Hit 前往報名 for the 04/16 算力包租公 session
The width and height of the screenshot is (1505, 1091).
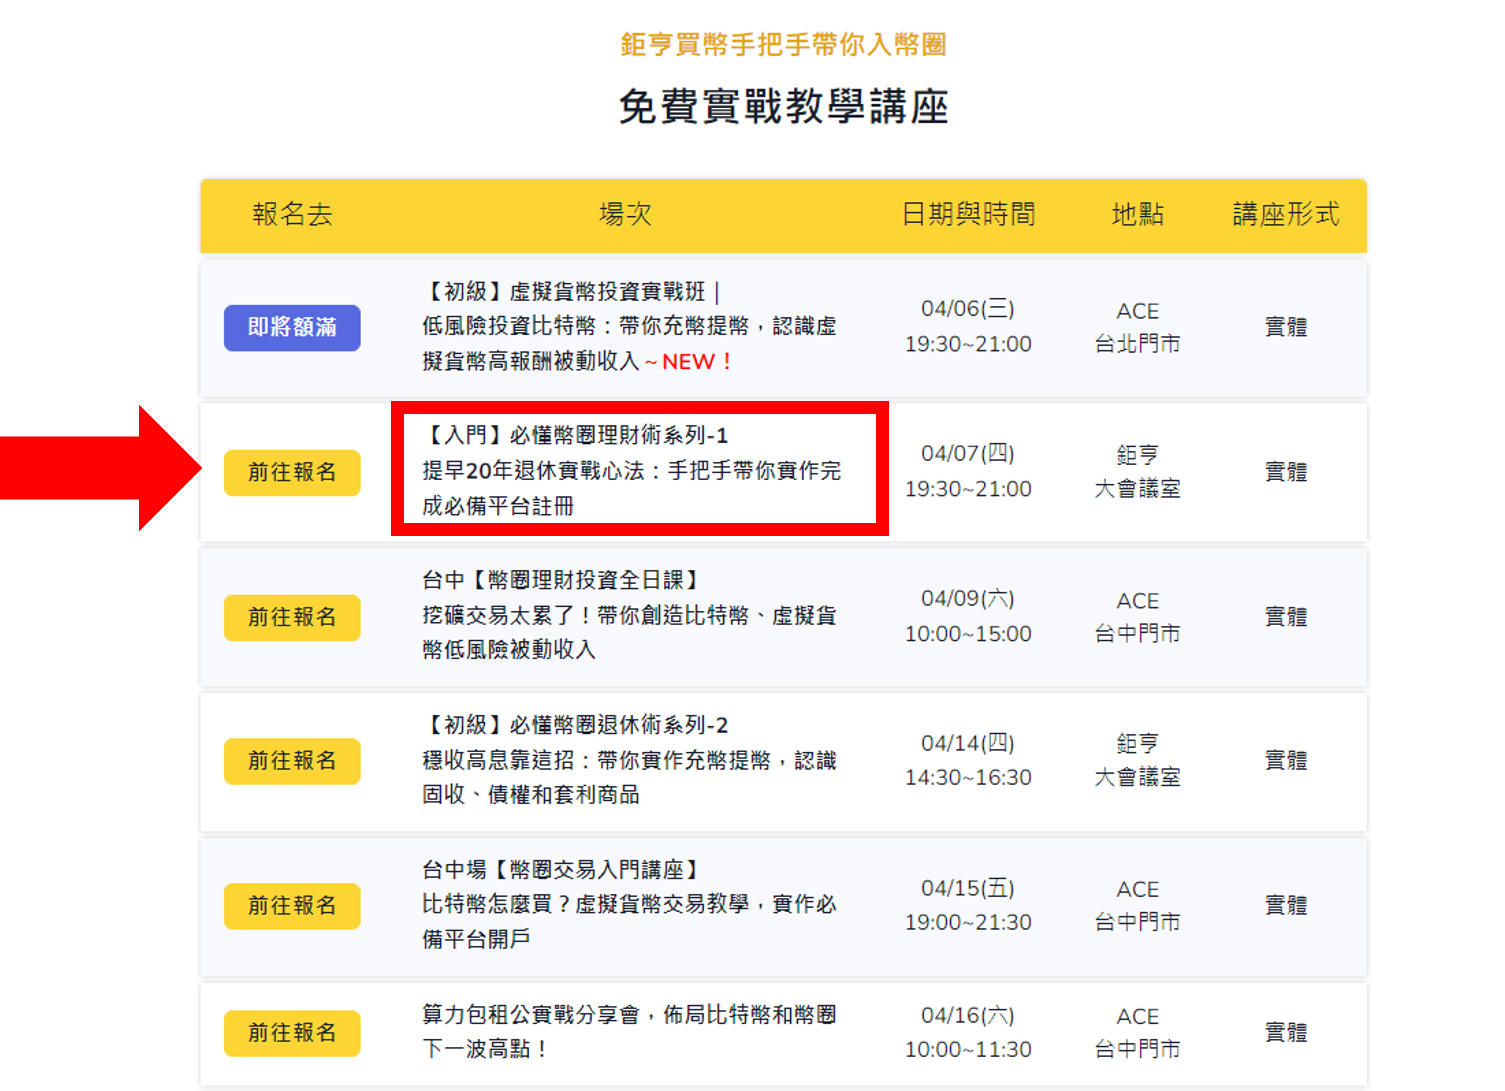click(x=292, y=1033)
